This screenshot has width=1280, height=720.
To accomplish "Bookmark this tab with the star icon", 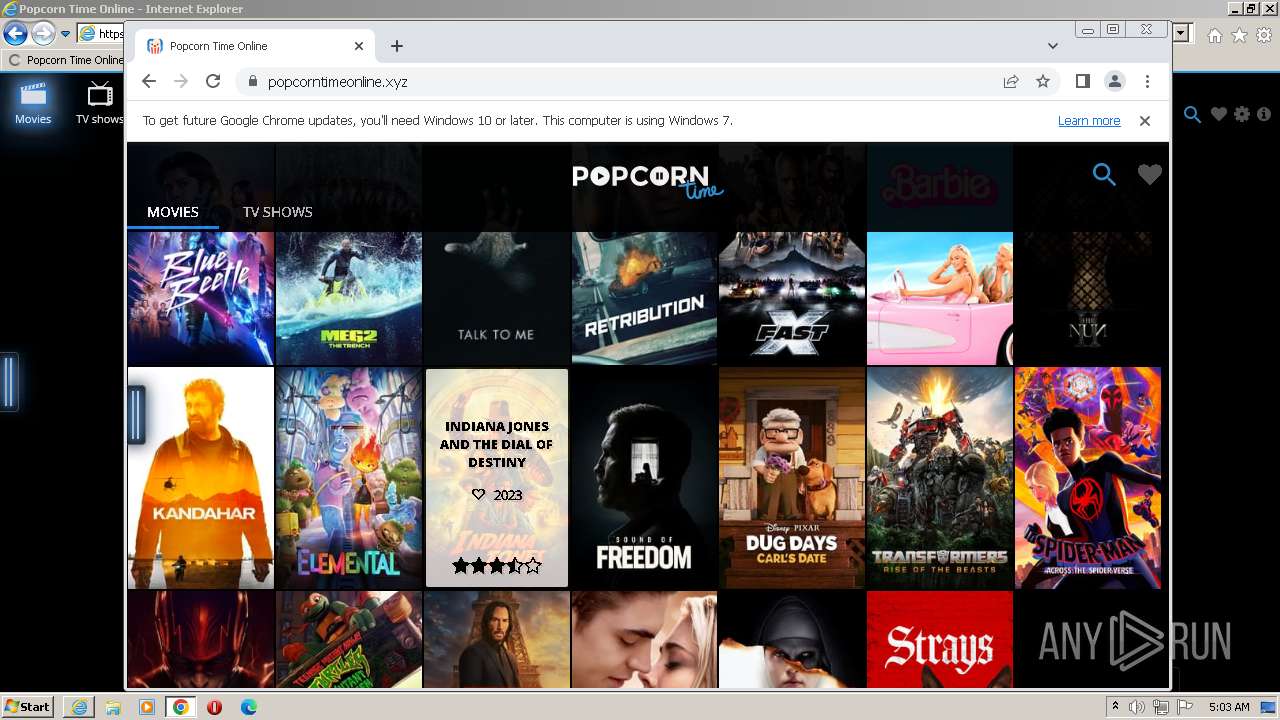I will (x=1043, y=81).
